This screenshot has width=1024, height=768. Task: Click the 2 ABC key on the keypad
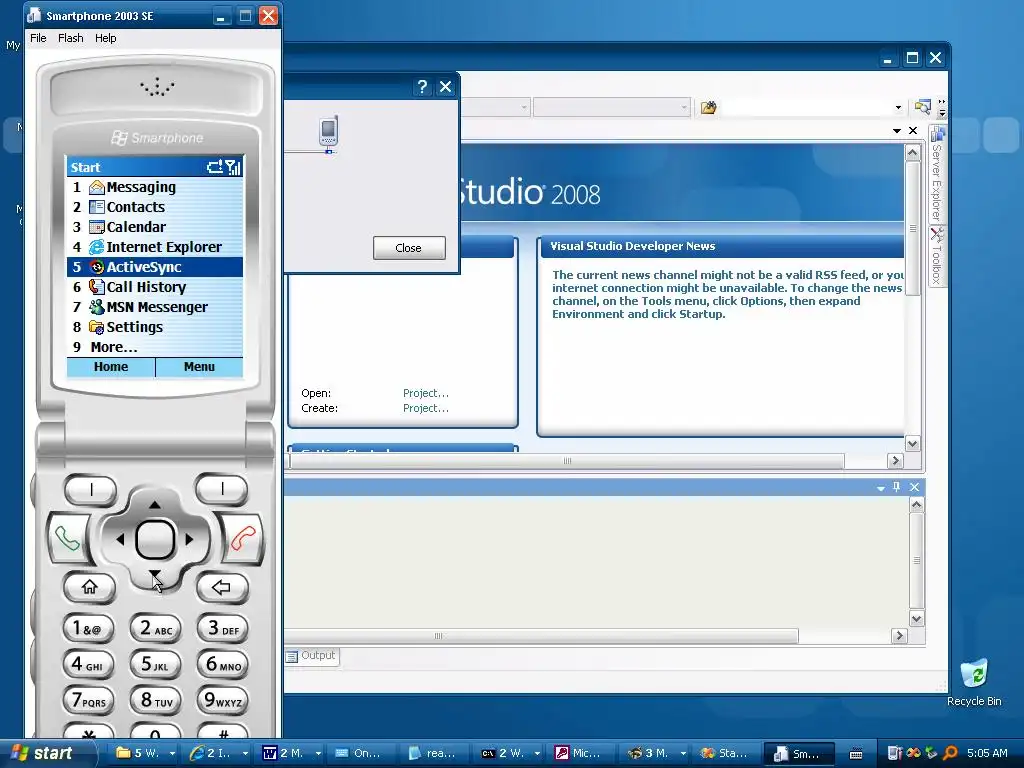(155, 628)
